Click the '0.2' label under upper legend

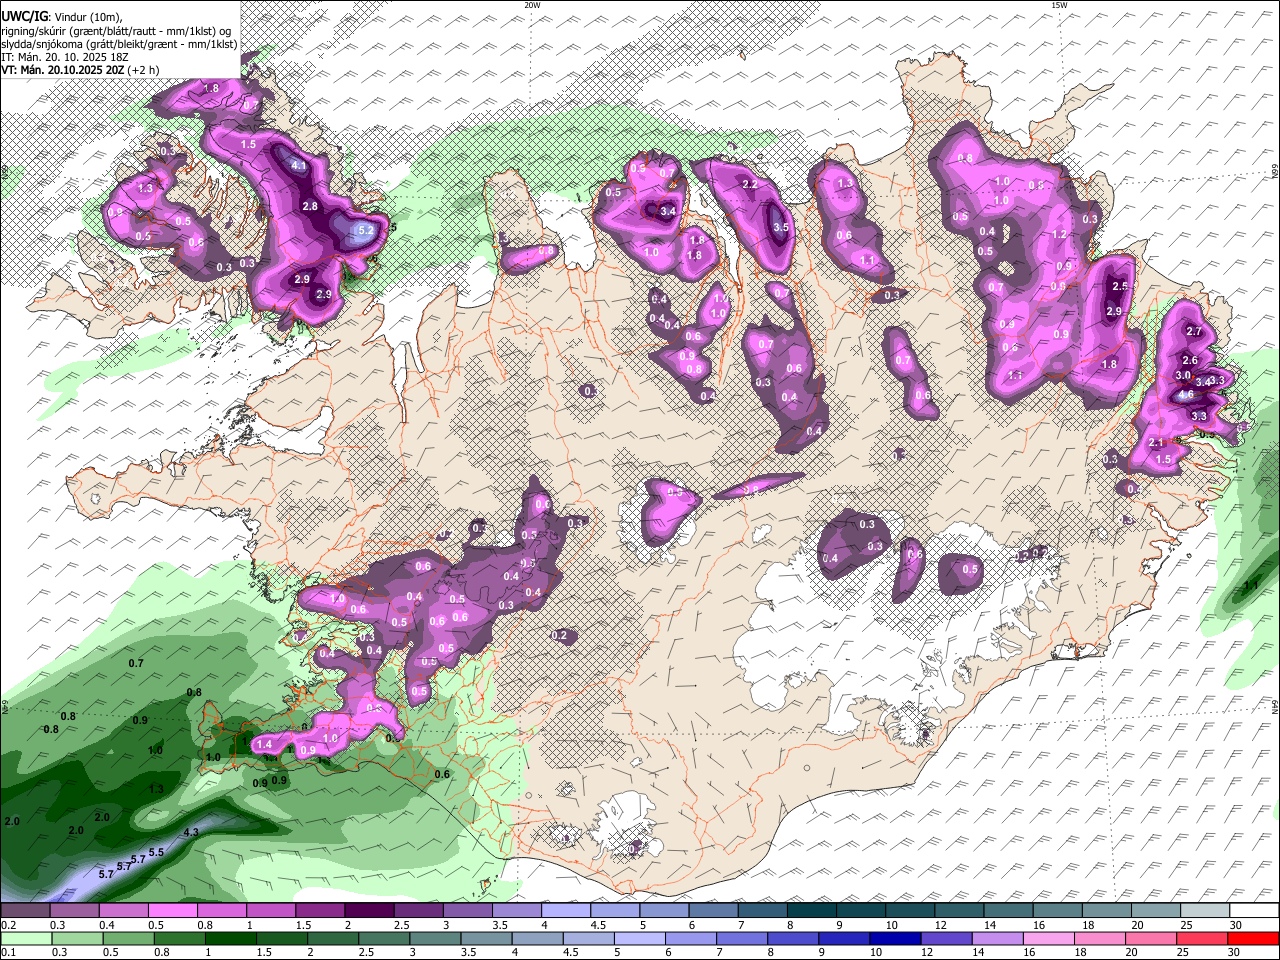pos(8,926)
